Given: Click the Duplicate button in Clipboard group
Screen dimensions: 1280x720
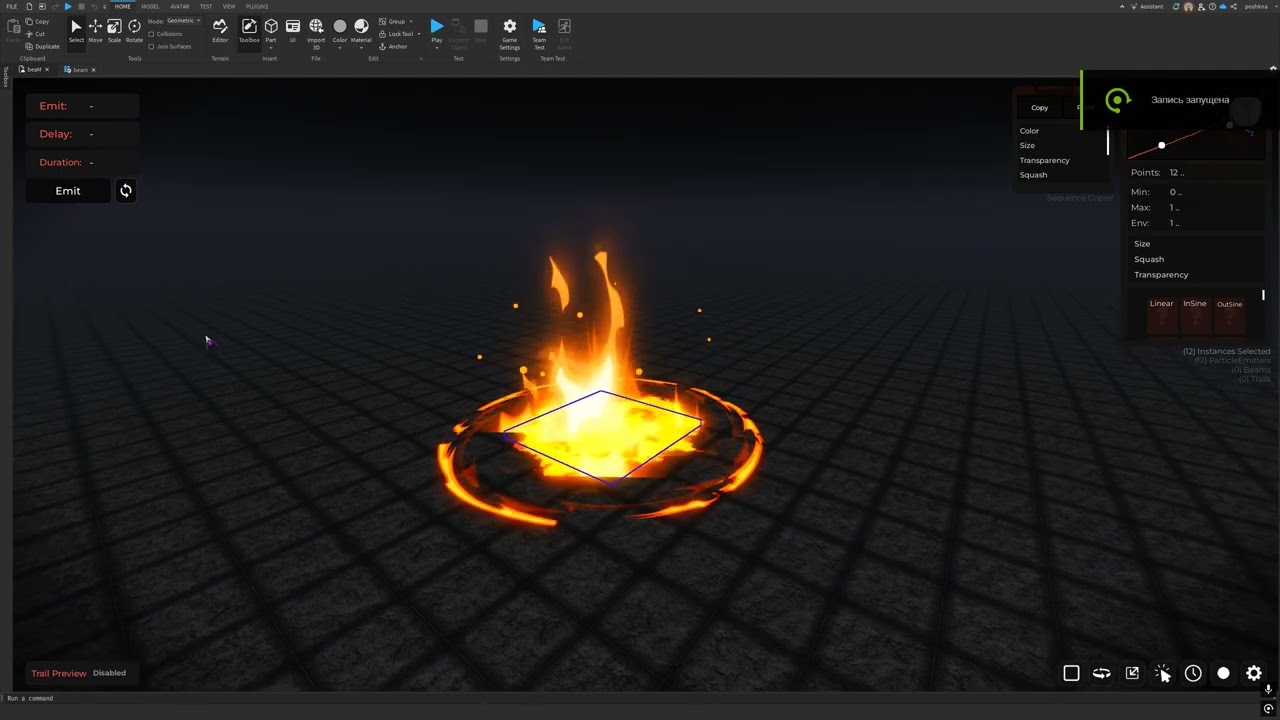Looking at the screenshot, I should point(42,46).
